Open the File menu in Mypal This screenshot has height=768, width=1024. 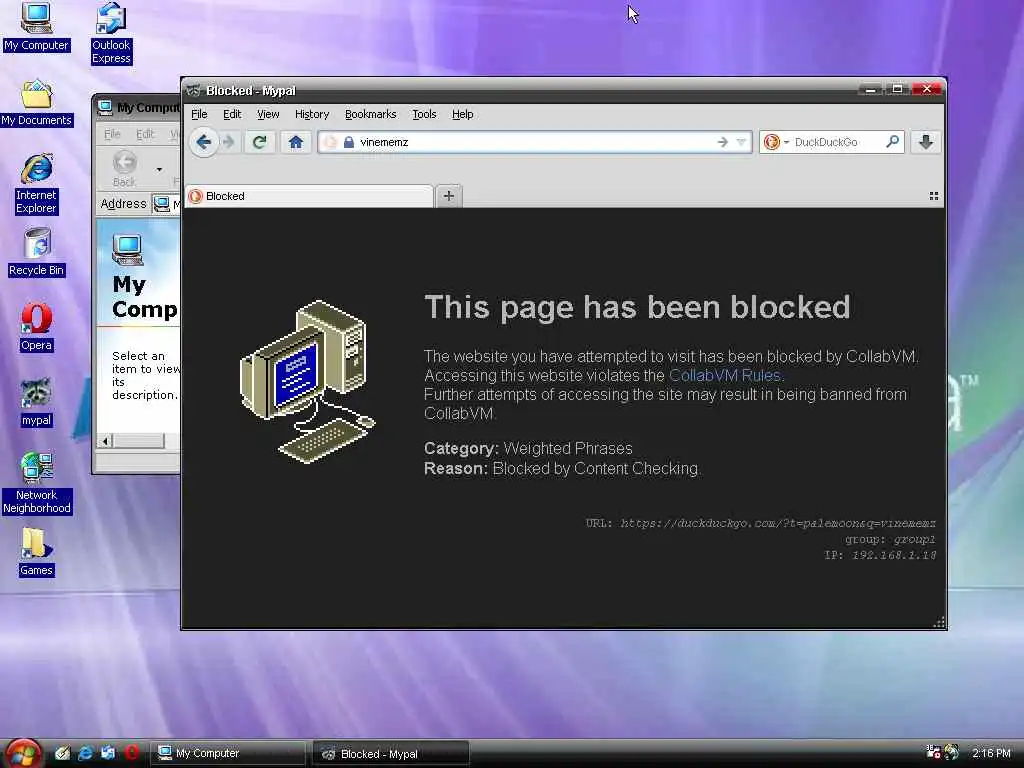tap(199, 114)
